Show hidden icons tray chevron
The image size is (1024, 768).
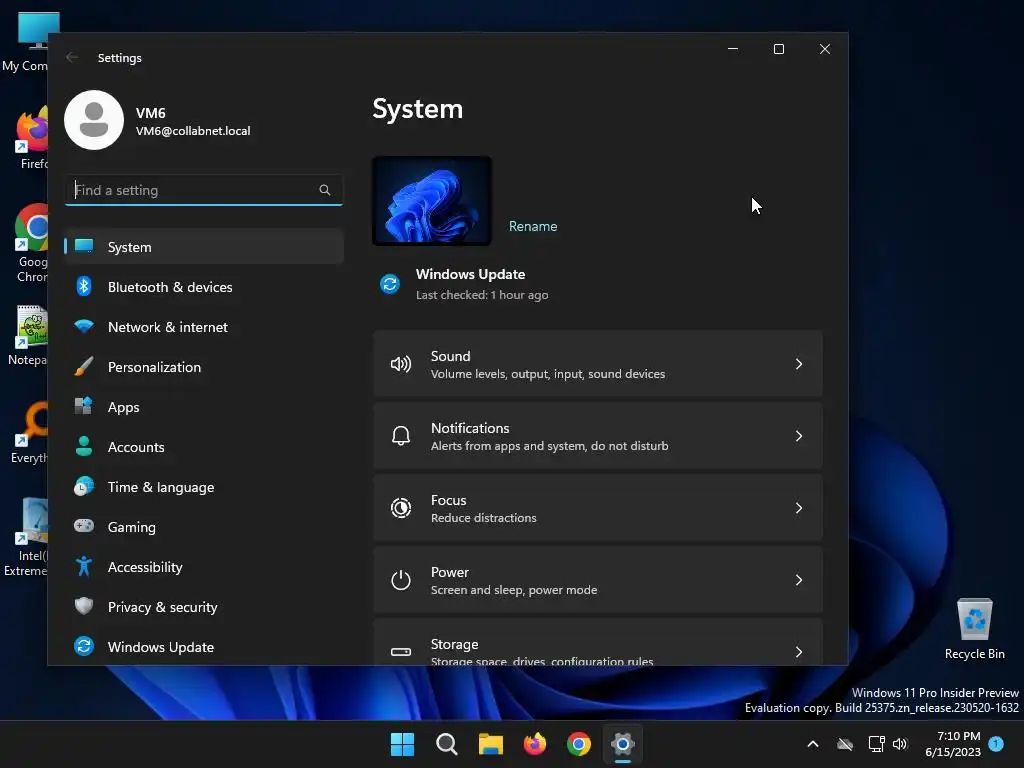tap(813, 744)
